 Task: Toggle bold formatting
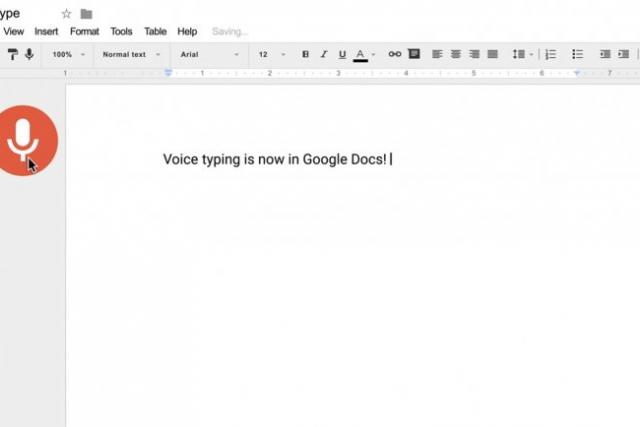(305, 54)
